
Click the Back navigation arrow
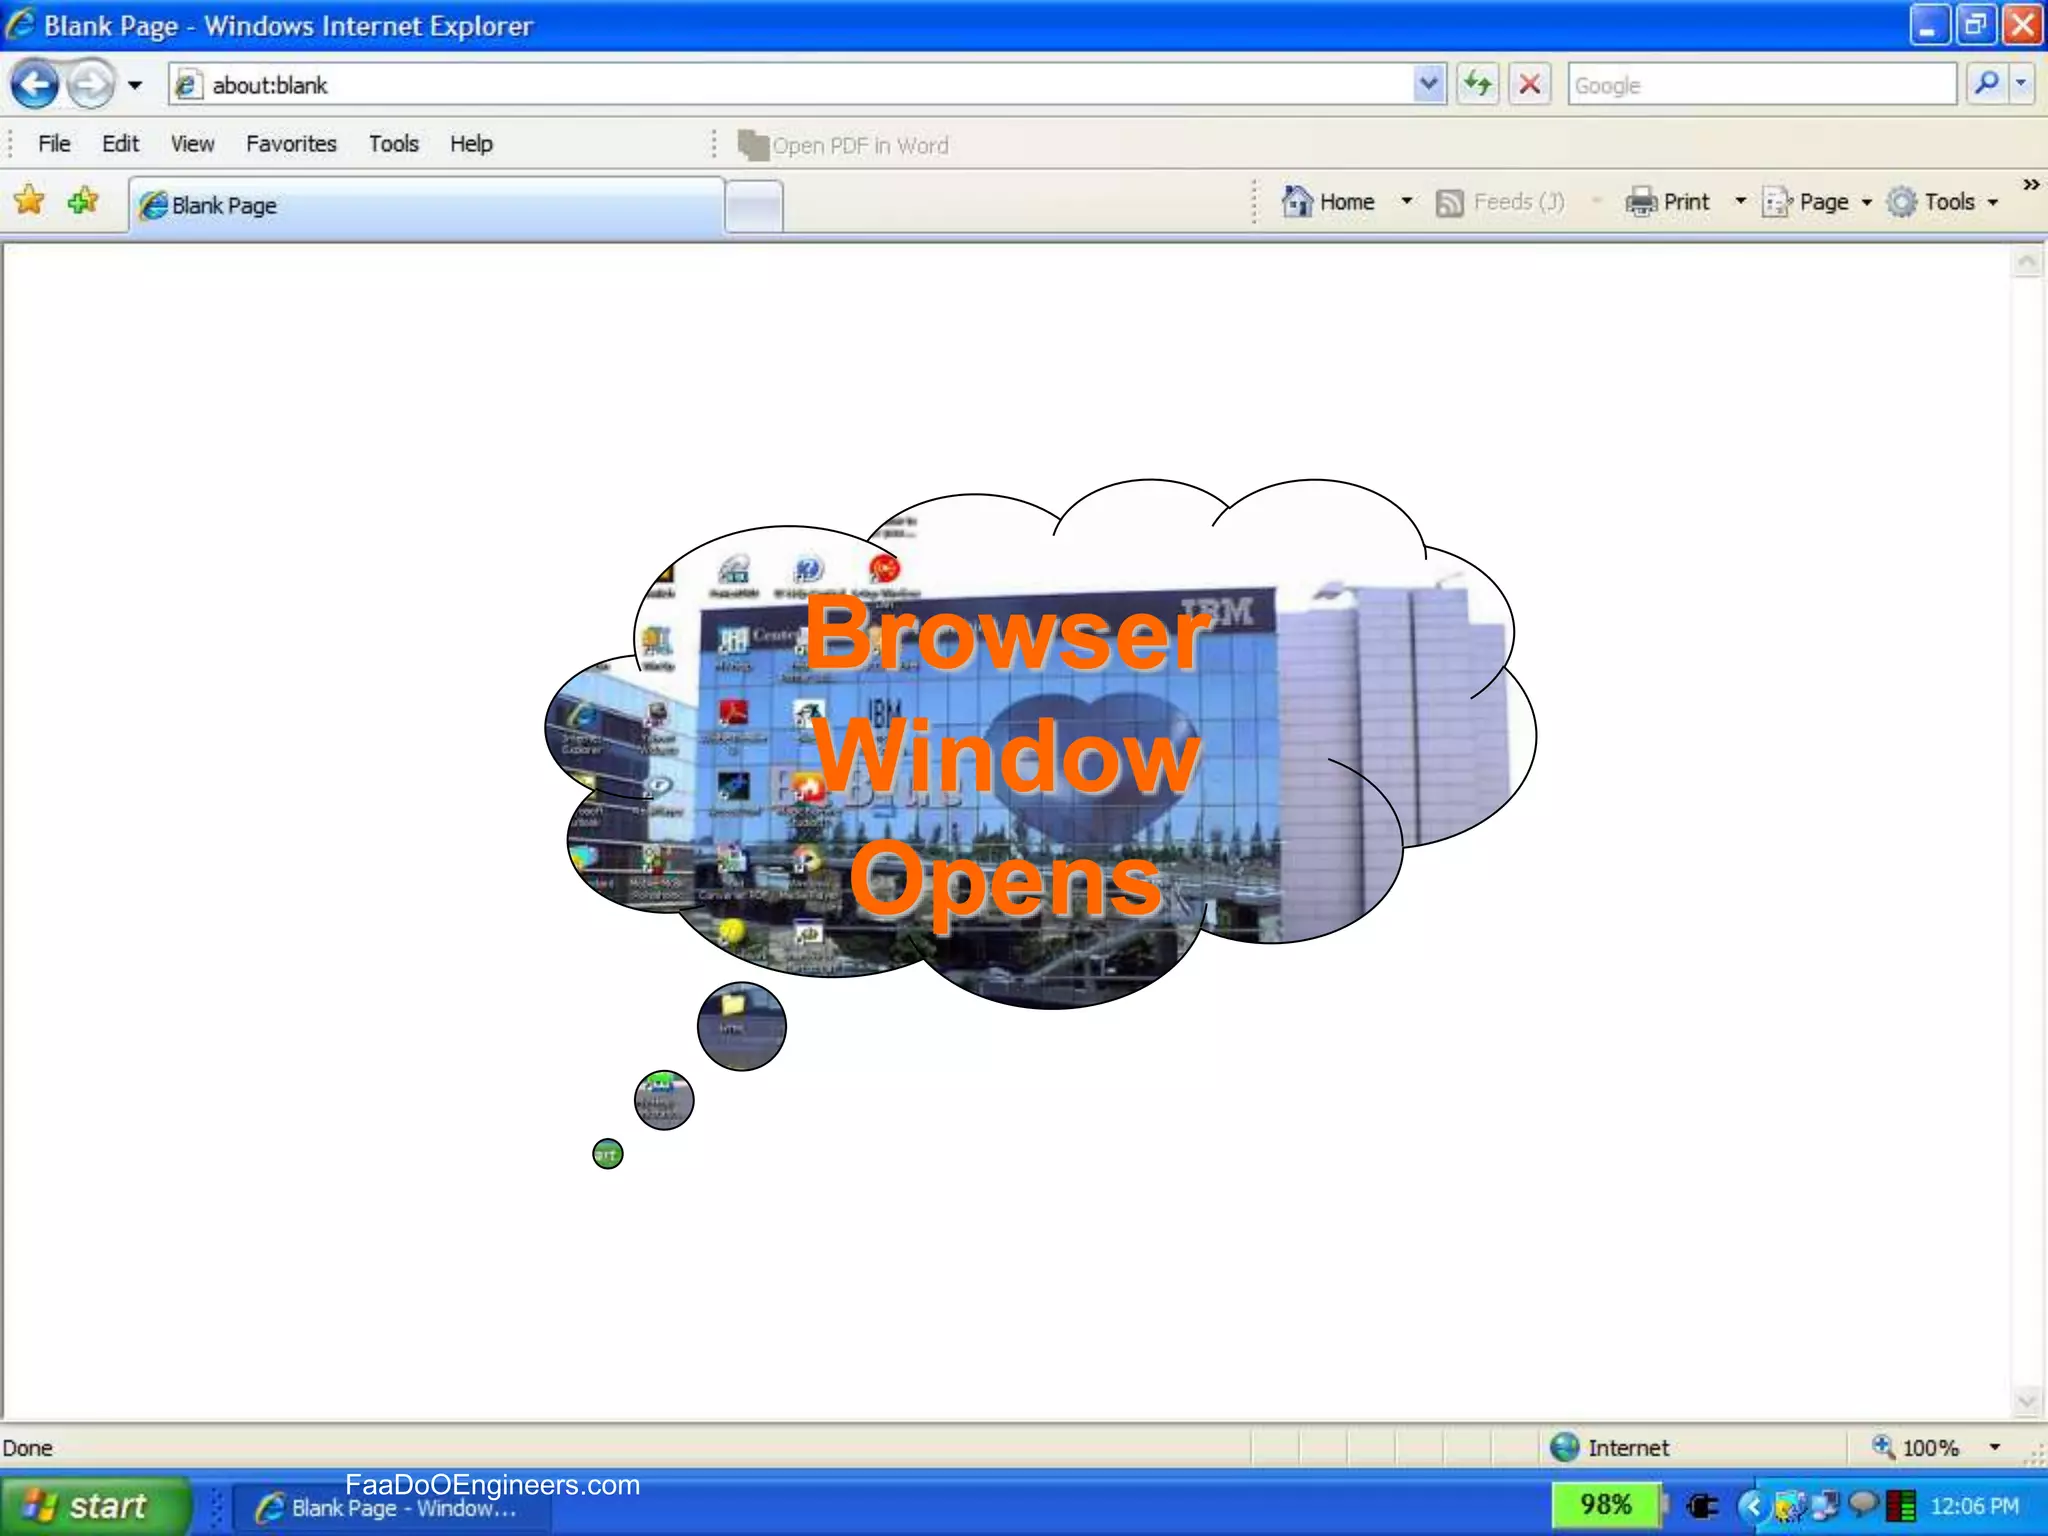34,85
